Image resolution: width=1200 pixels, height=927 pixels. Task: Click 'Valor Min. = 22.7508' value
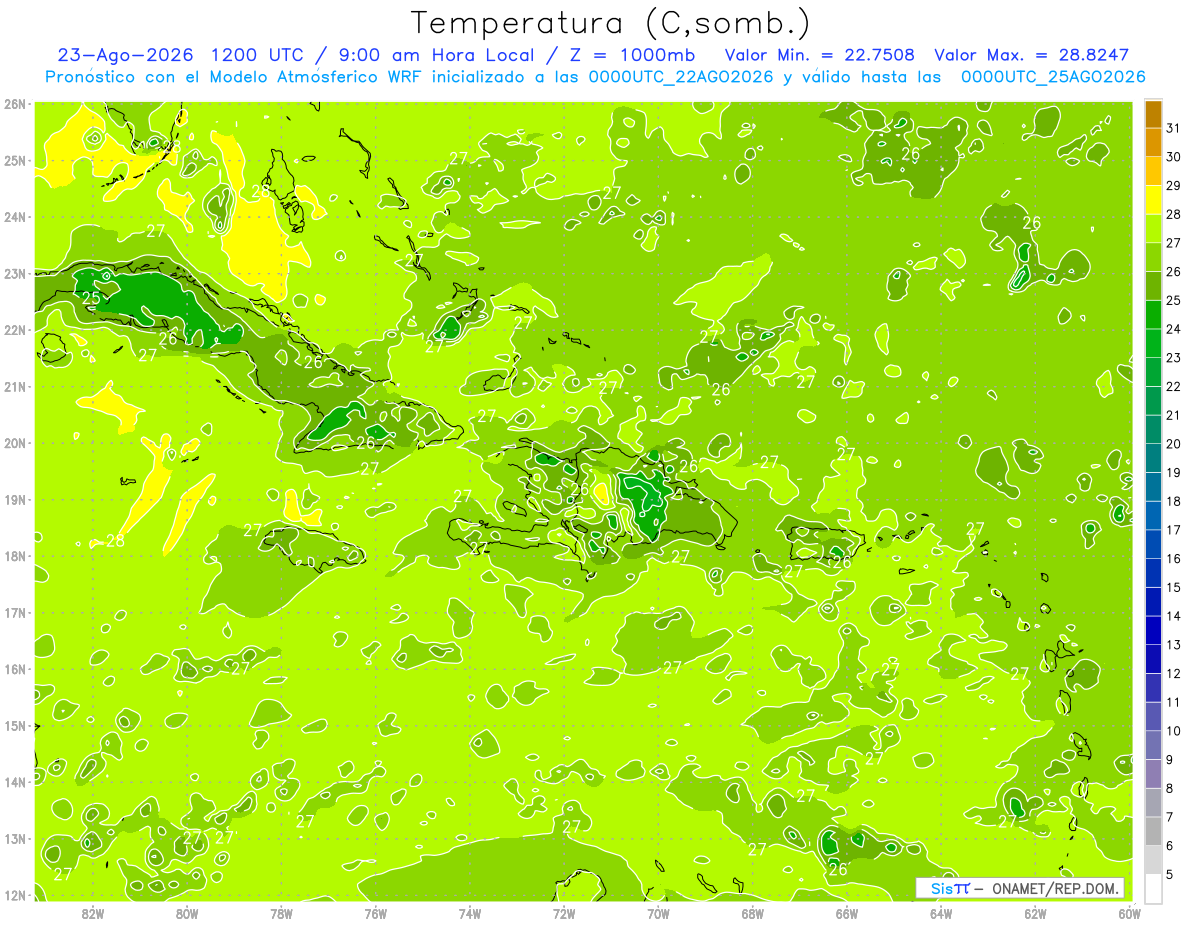coord(822,55)
